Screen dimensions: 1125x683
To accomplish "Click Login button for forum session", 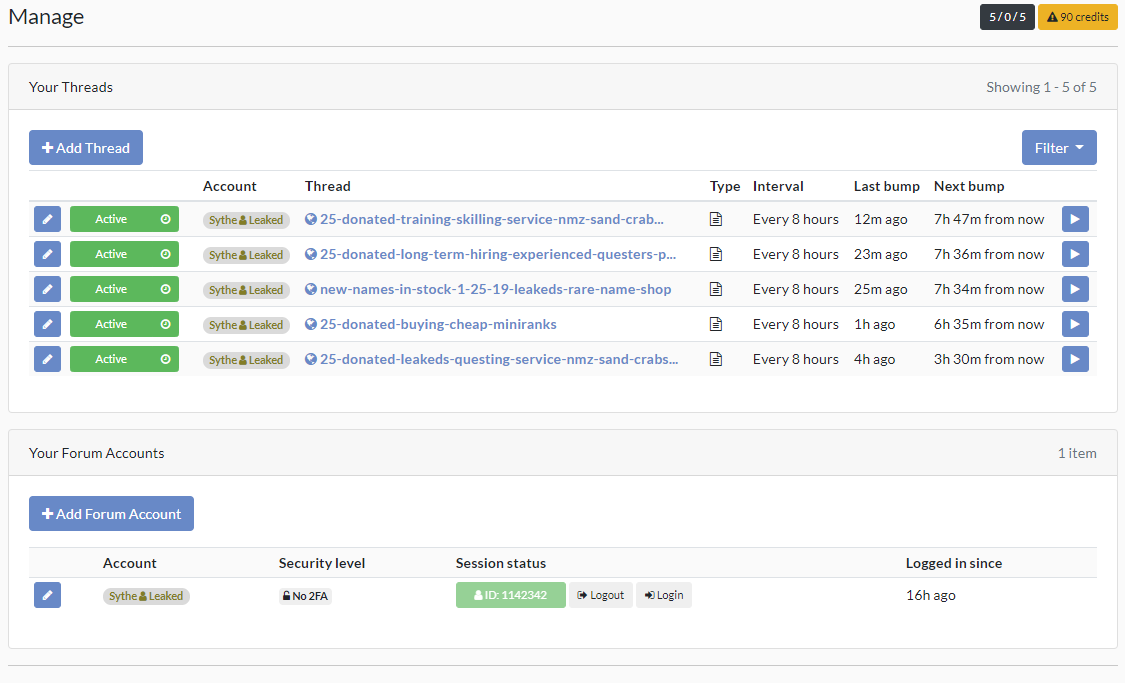I will 664,595.
